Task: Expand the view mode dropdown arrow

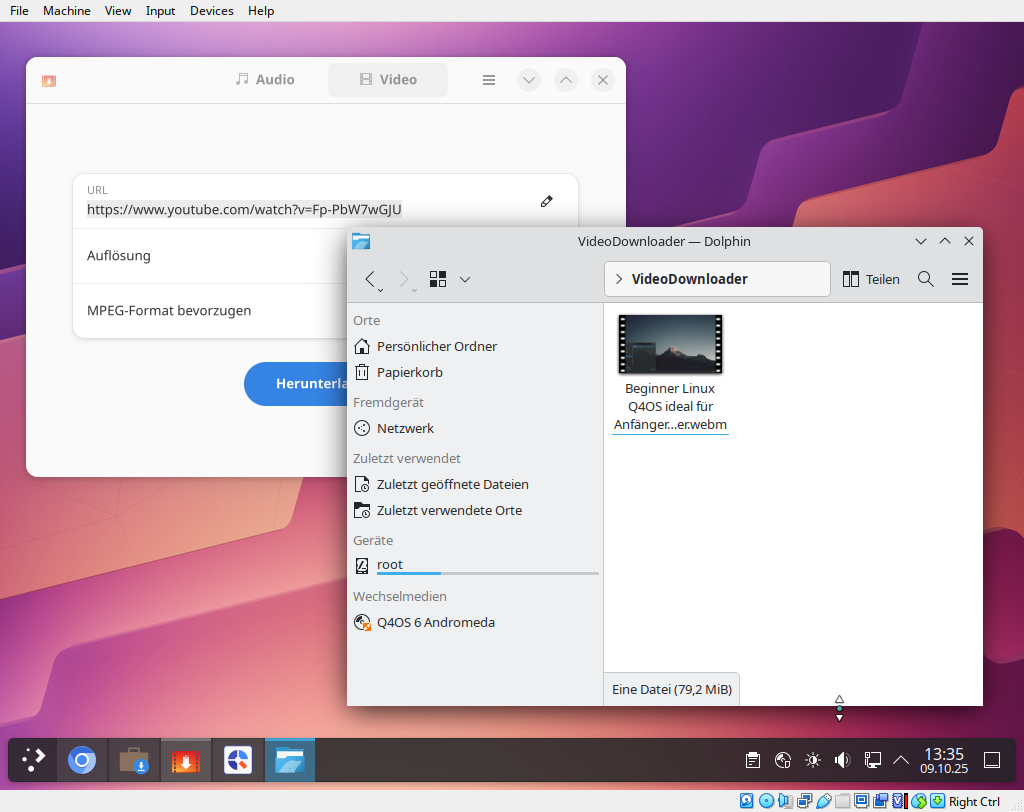Action: tap(465, 279)
